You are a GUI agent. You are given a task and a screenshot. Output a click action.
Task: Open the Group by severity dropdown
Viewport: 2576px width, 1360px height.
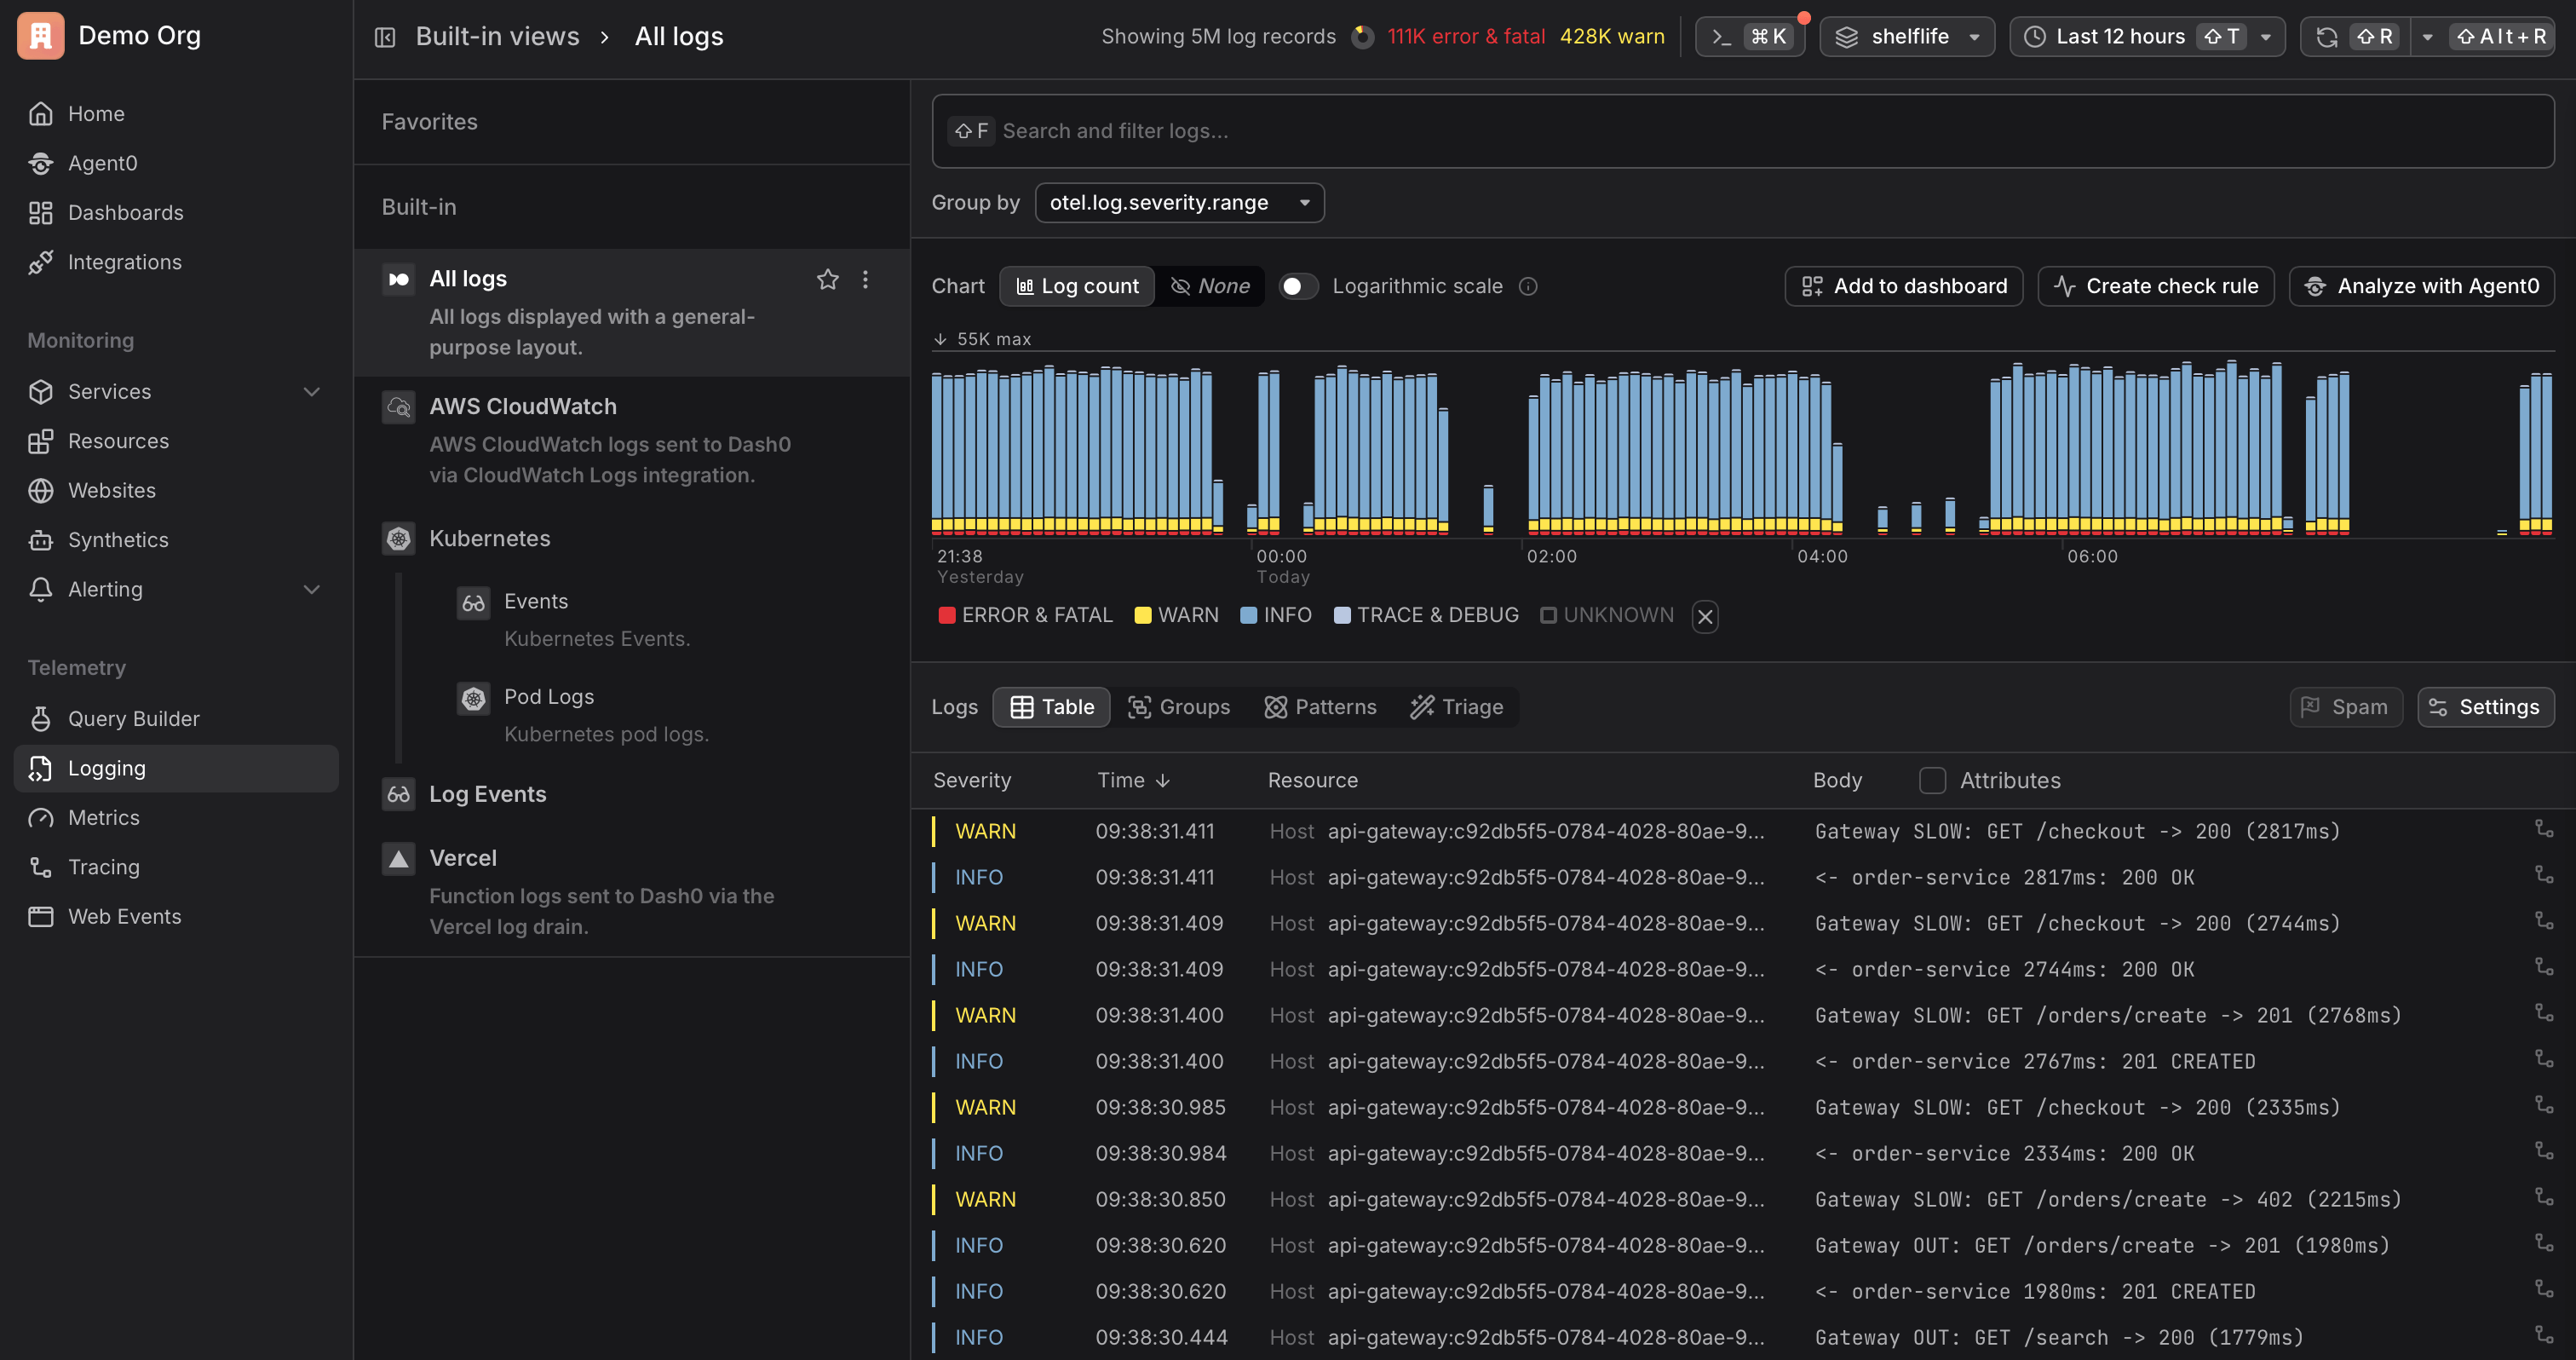click(1179, 202)
